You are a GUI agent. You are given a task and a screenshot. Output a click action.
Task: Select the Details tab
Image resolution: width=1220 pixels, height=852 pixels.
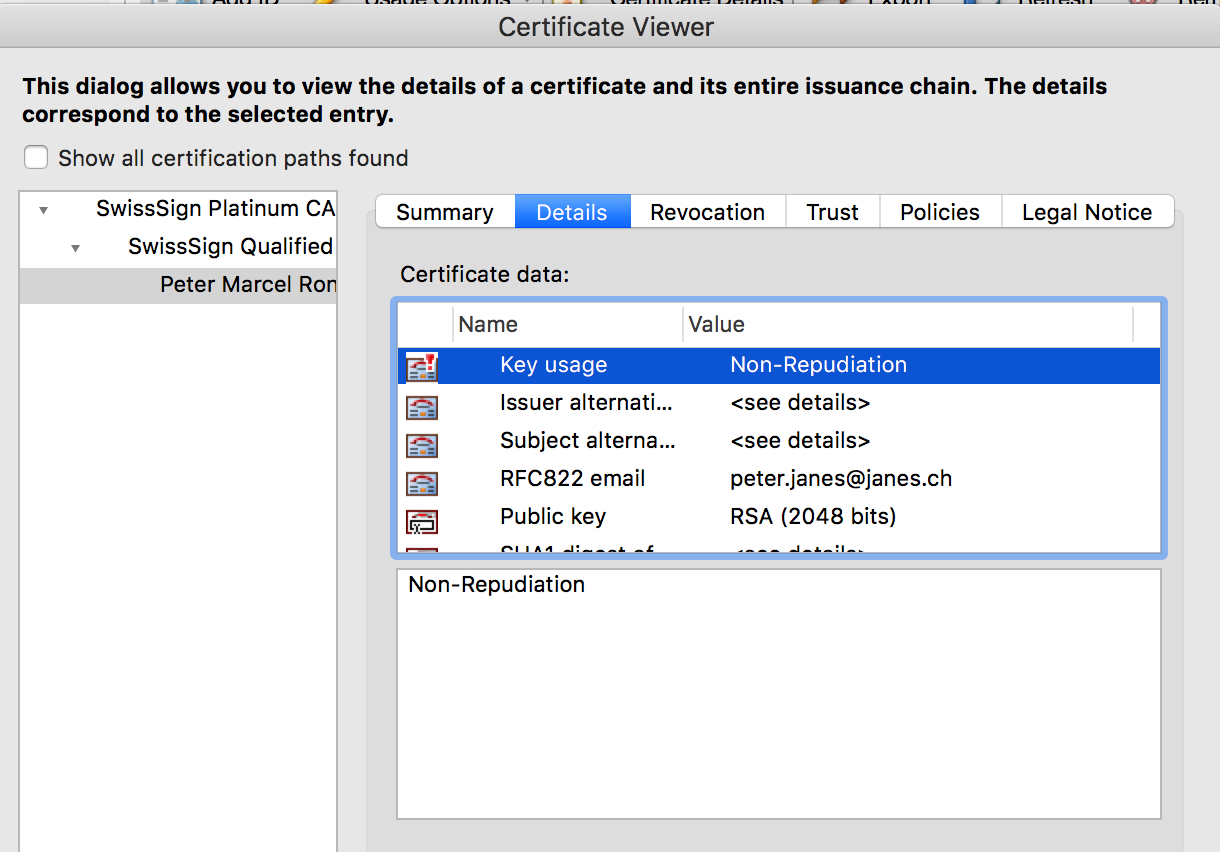(x=572, y=212)
